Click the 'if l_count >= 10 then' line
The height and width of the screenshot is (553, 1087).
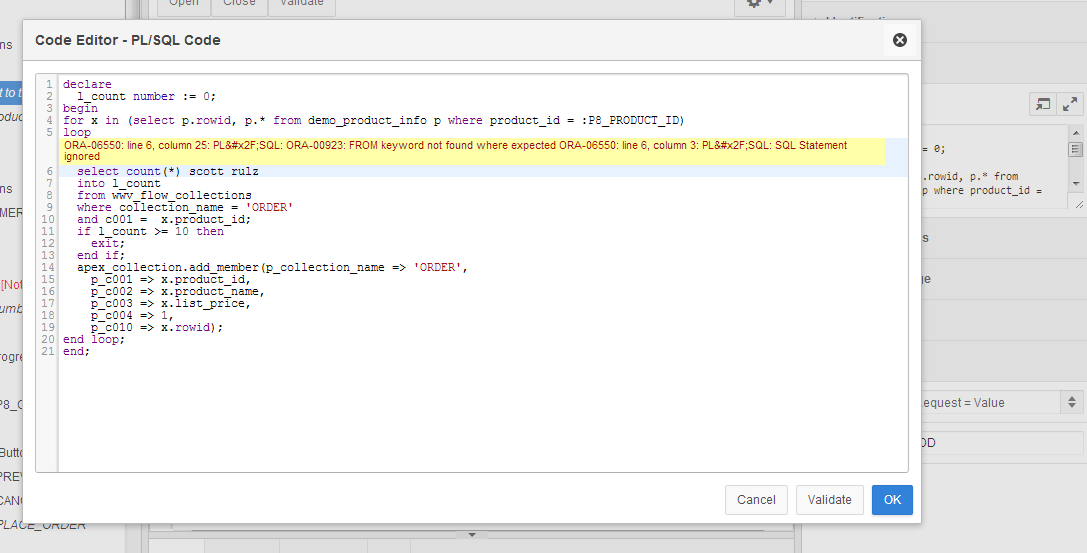point(150,231)
